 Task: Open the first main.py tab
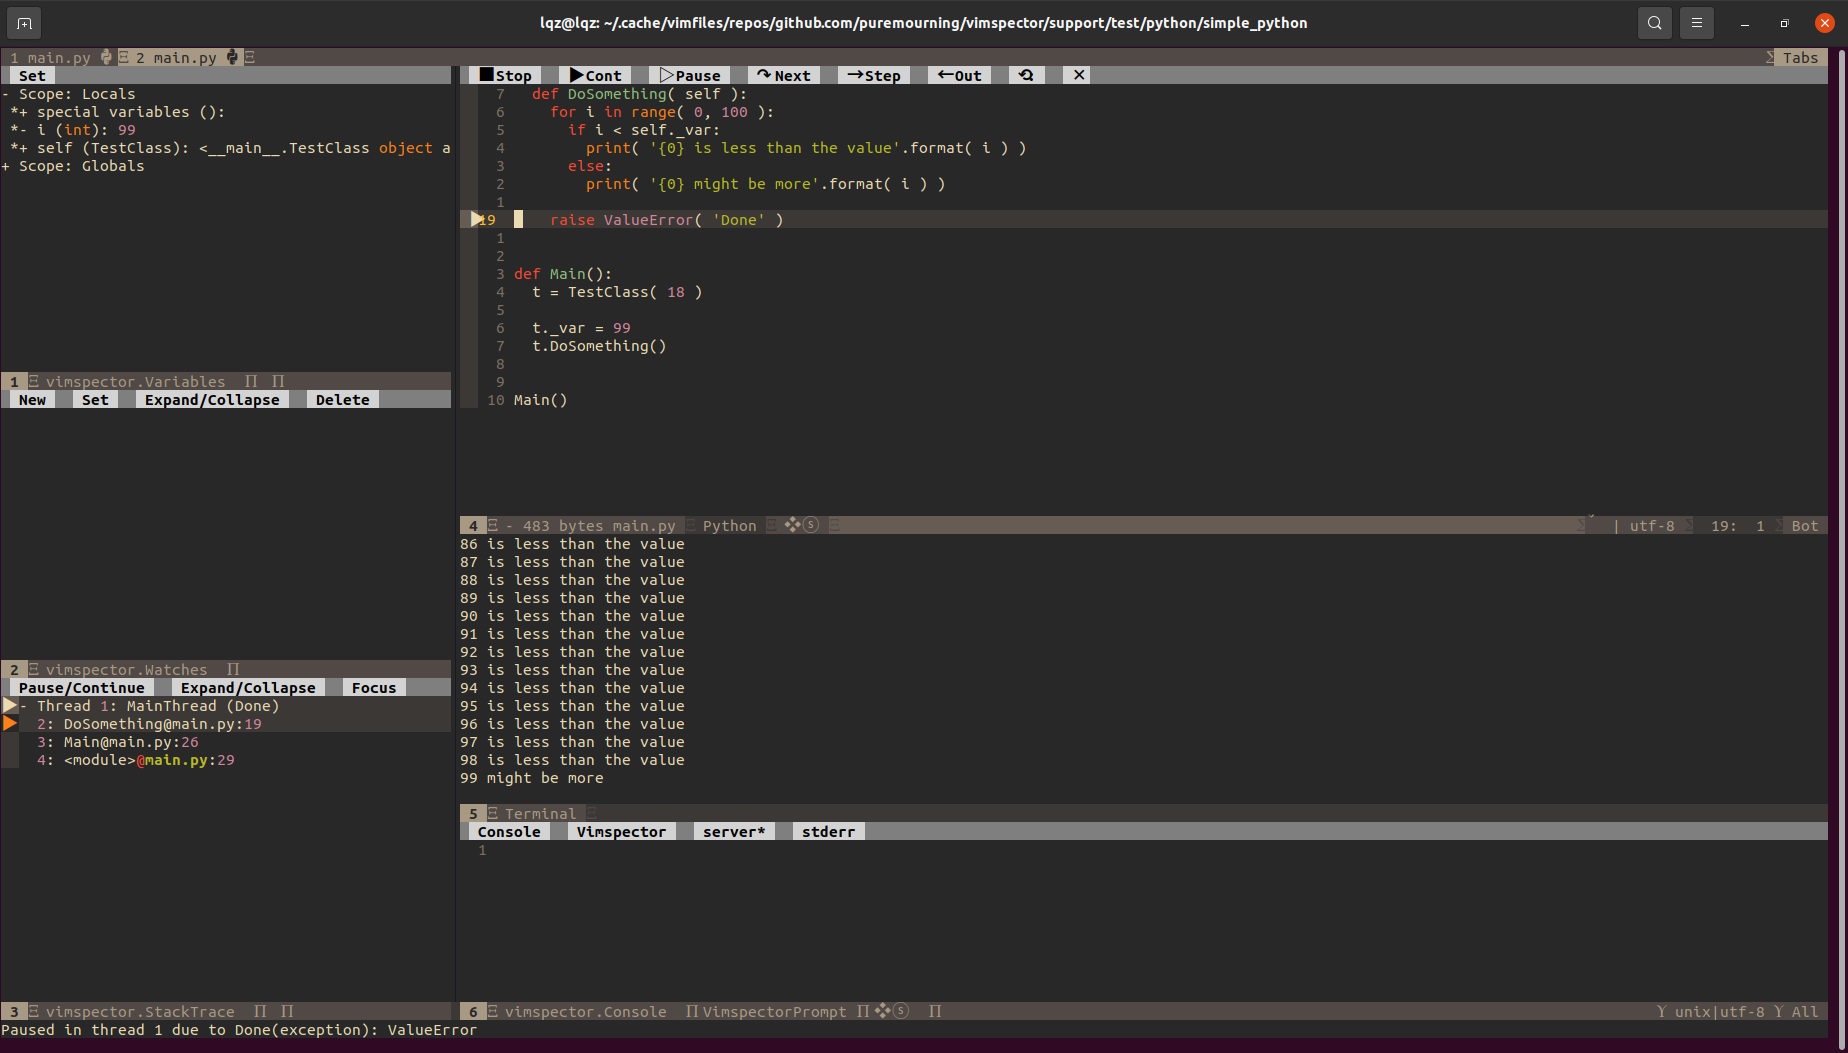point(58,57)
